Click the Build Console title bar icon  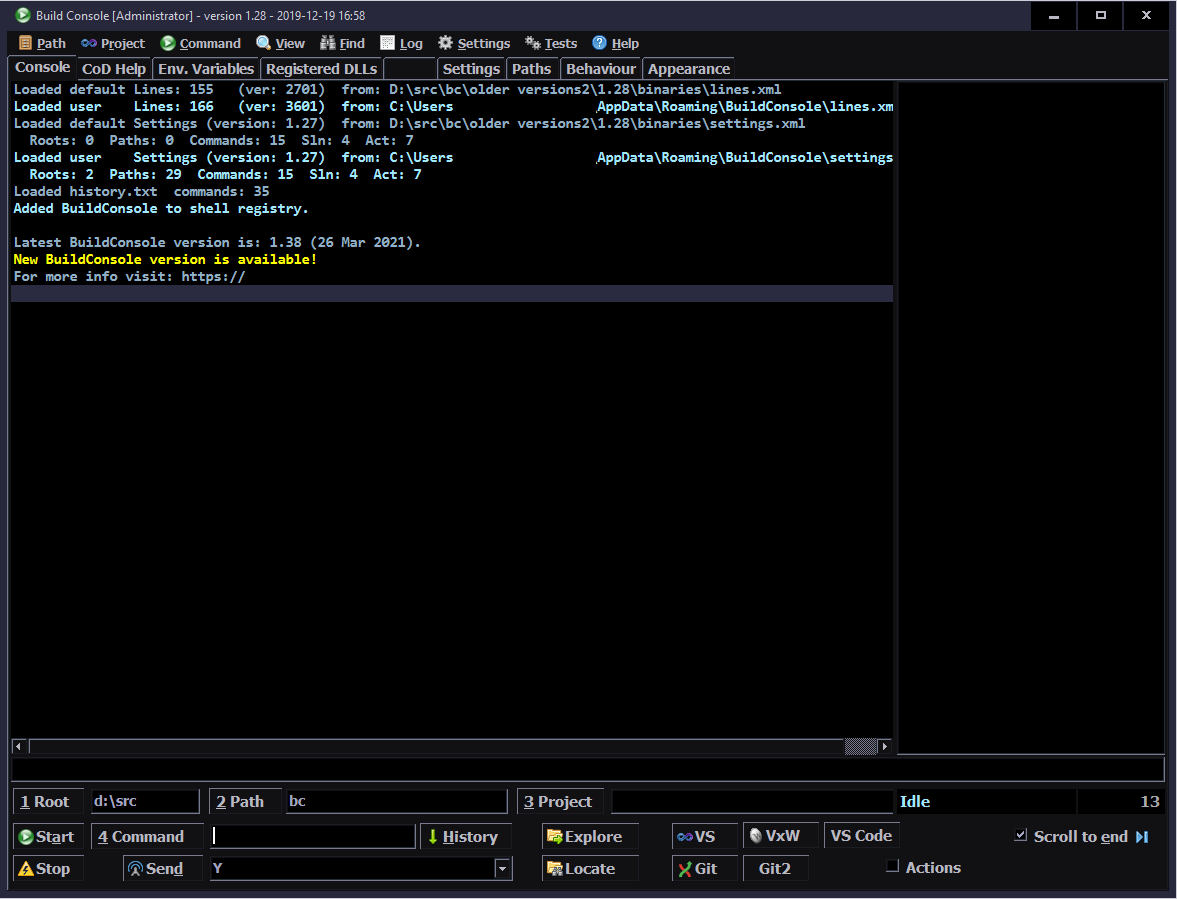(x=23, y=15)
